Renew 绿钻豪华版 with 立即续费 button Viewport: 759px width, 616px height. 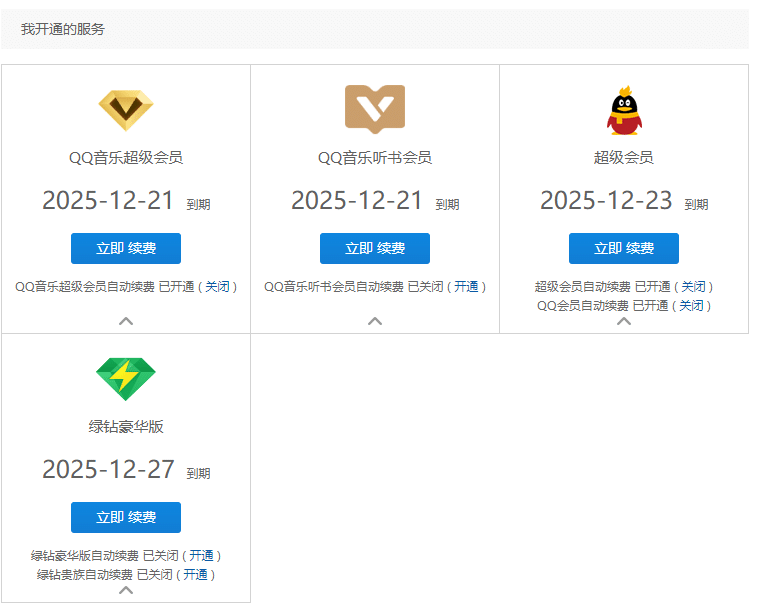(126, 517)
